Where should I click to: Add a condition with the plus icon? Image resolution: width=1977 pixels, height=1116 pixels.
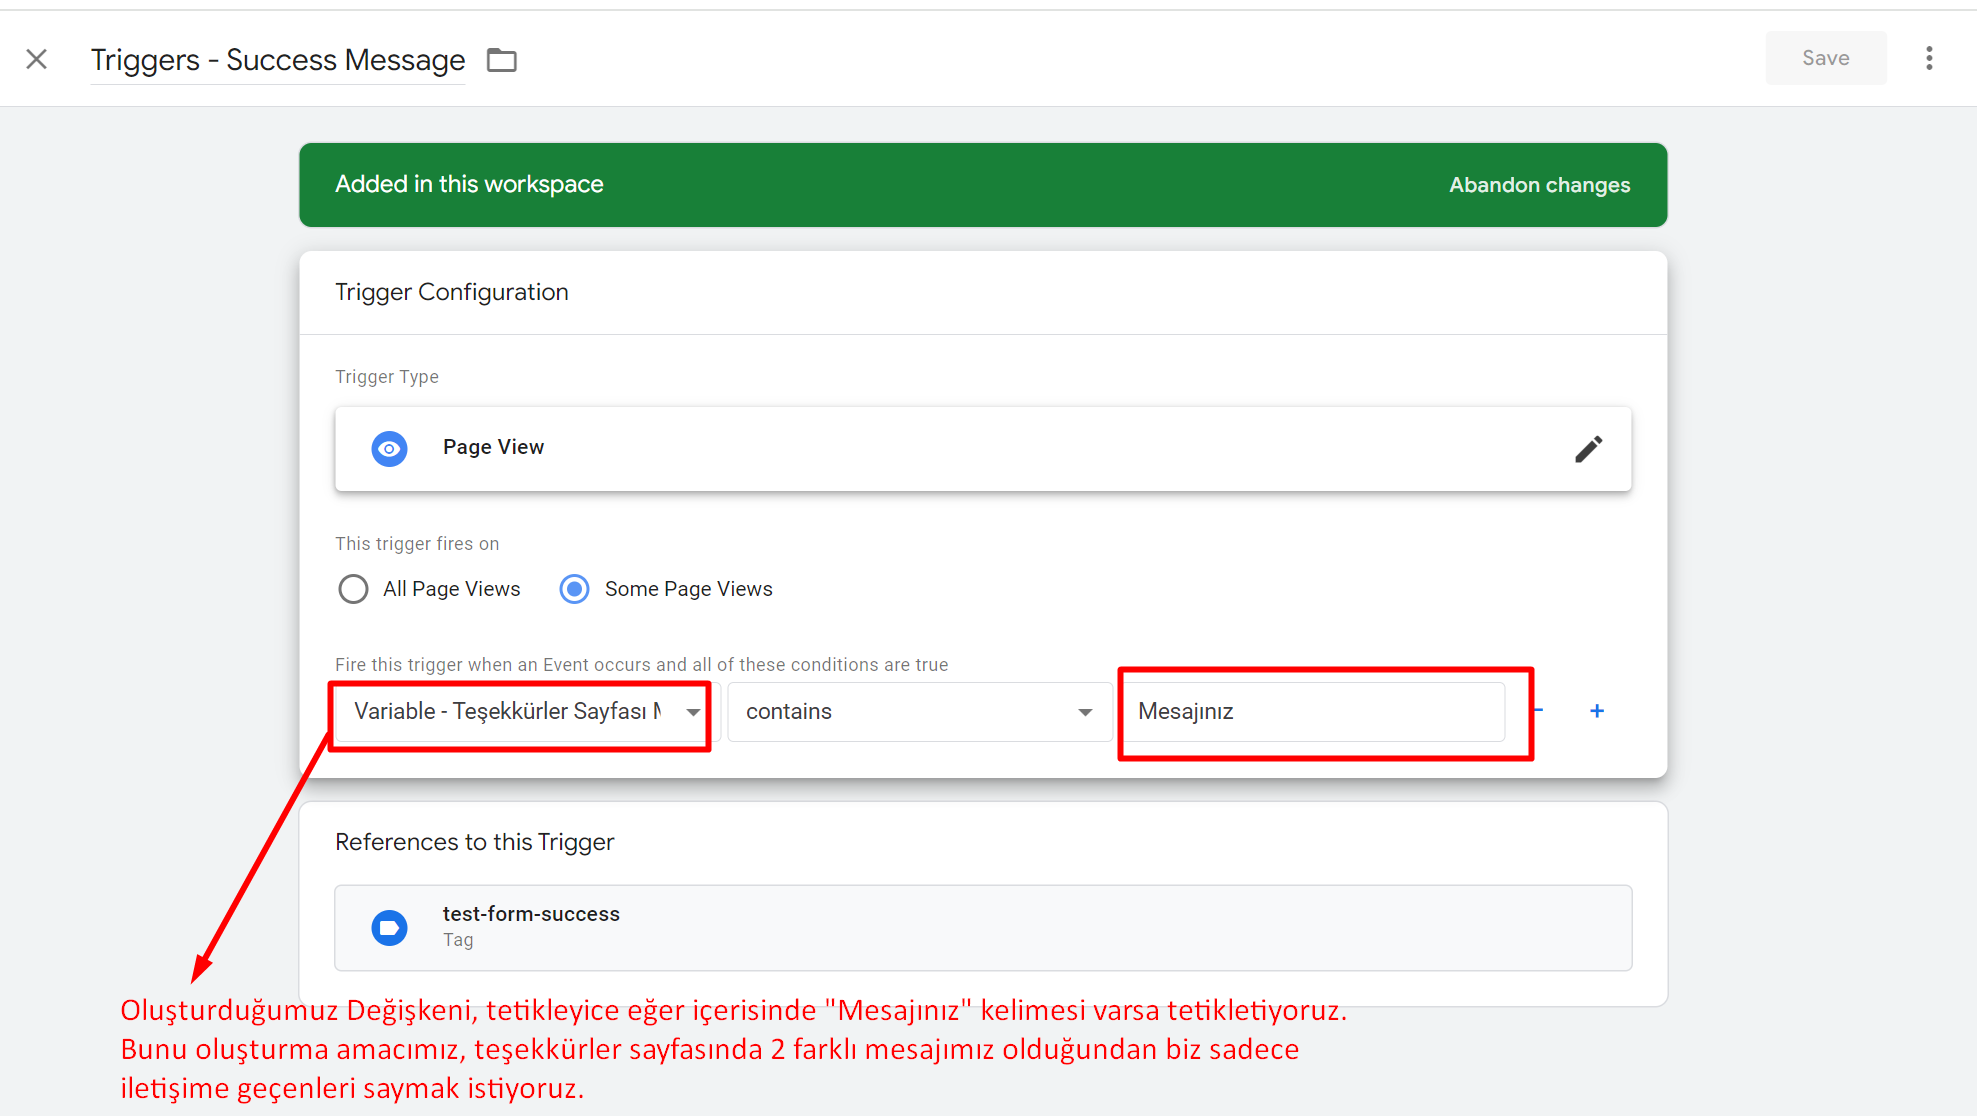click(1597, 711)
